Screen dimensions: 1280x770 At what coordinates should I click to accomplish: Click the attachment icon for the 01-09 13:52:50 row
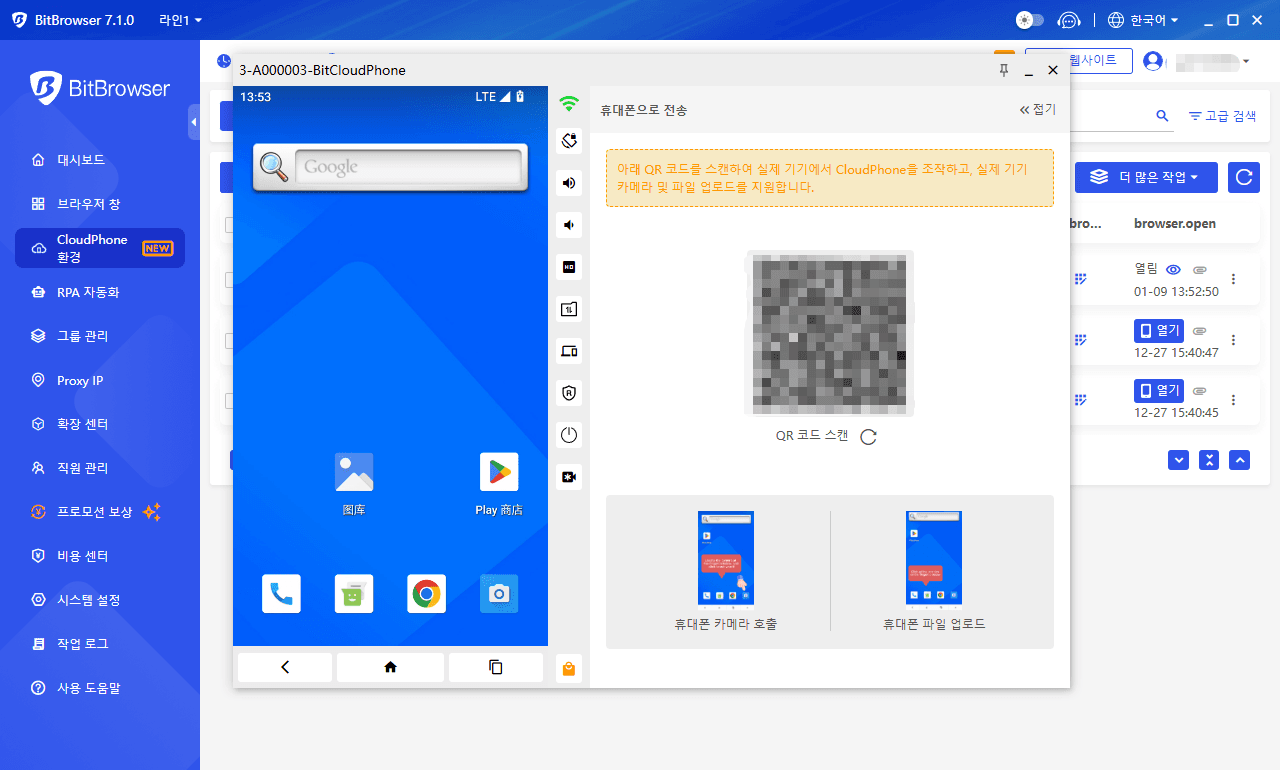(1200, 270)
